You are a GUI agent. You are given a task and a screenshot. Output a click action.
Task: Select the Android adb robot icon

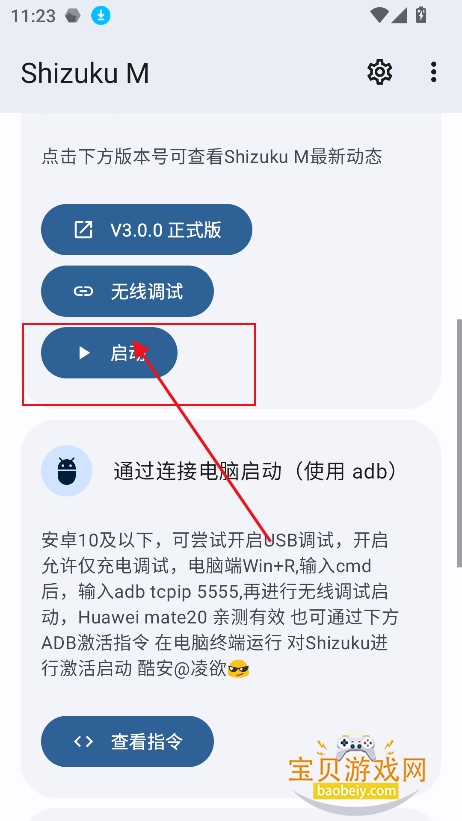coord(67,471)
